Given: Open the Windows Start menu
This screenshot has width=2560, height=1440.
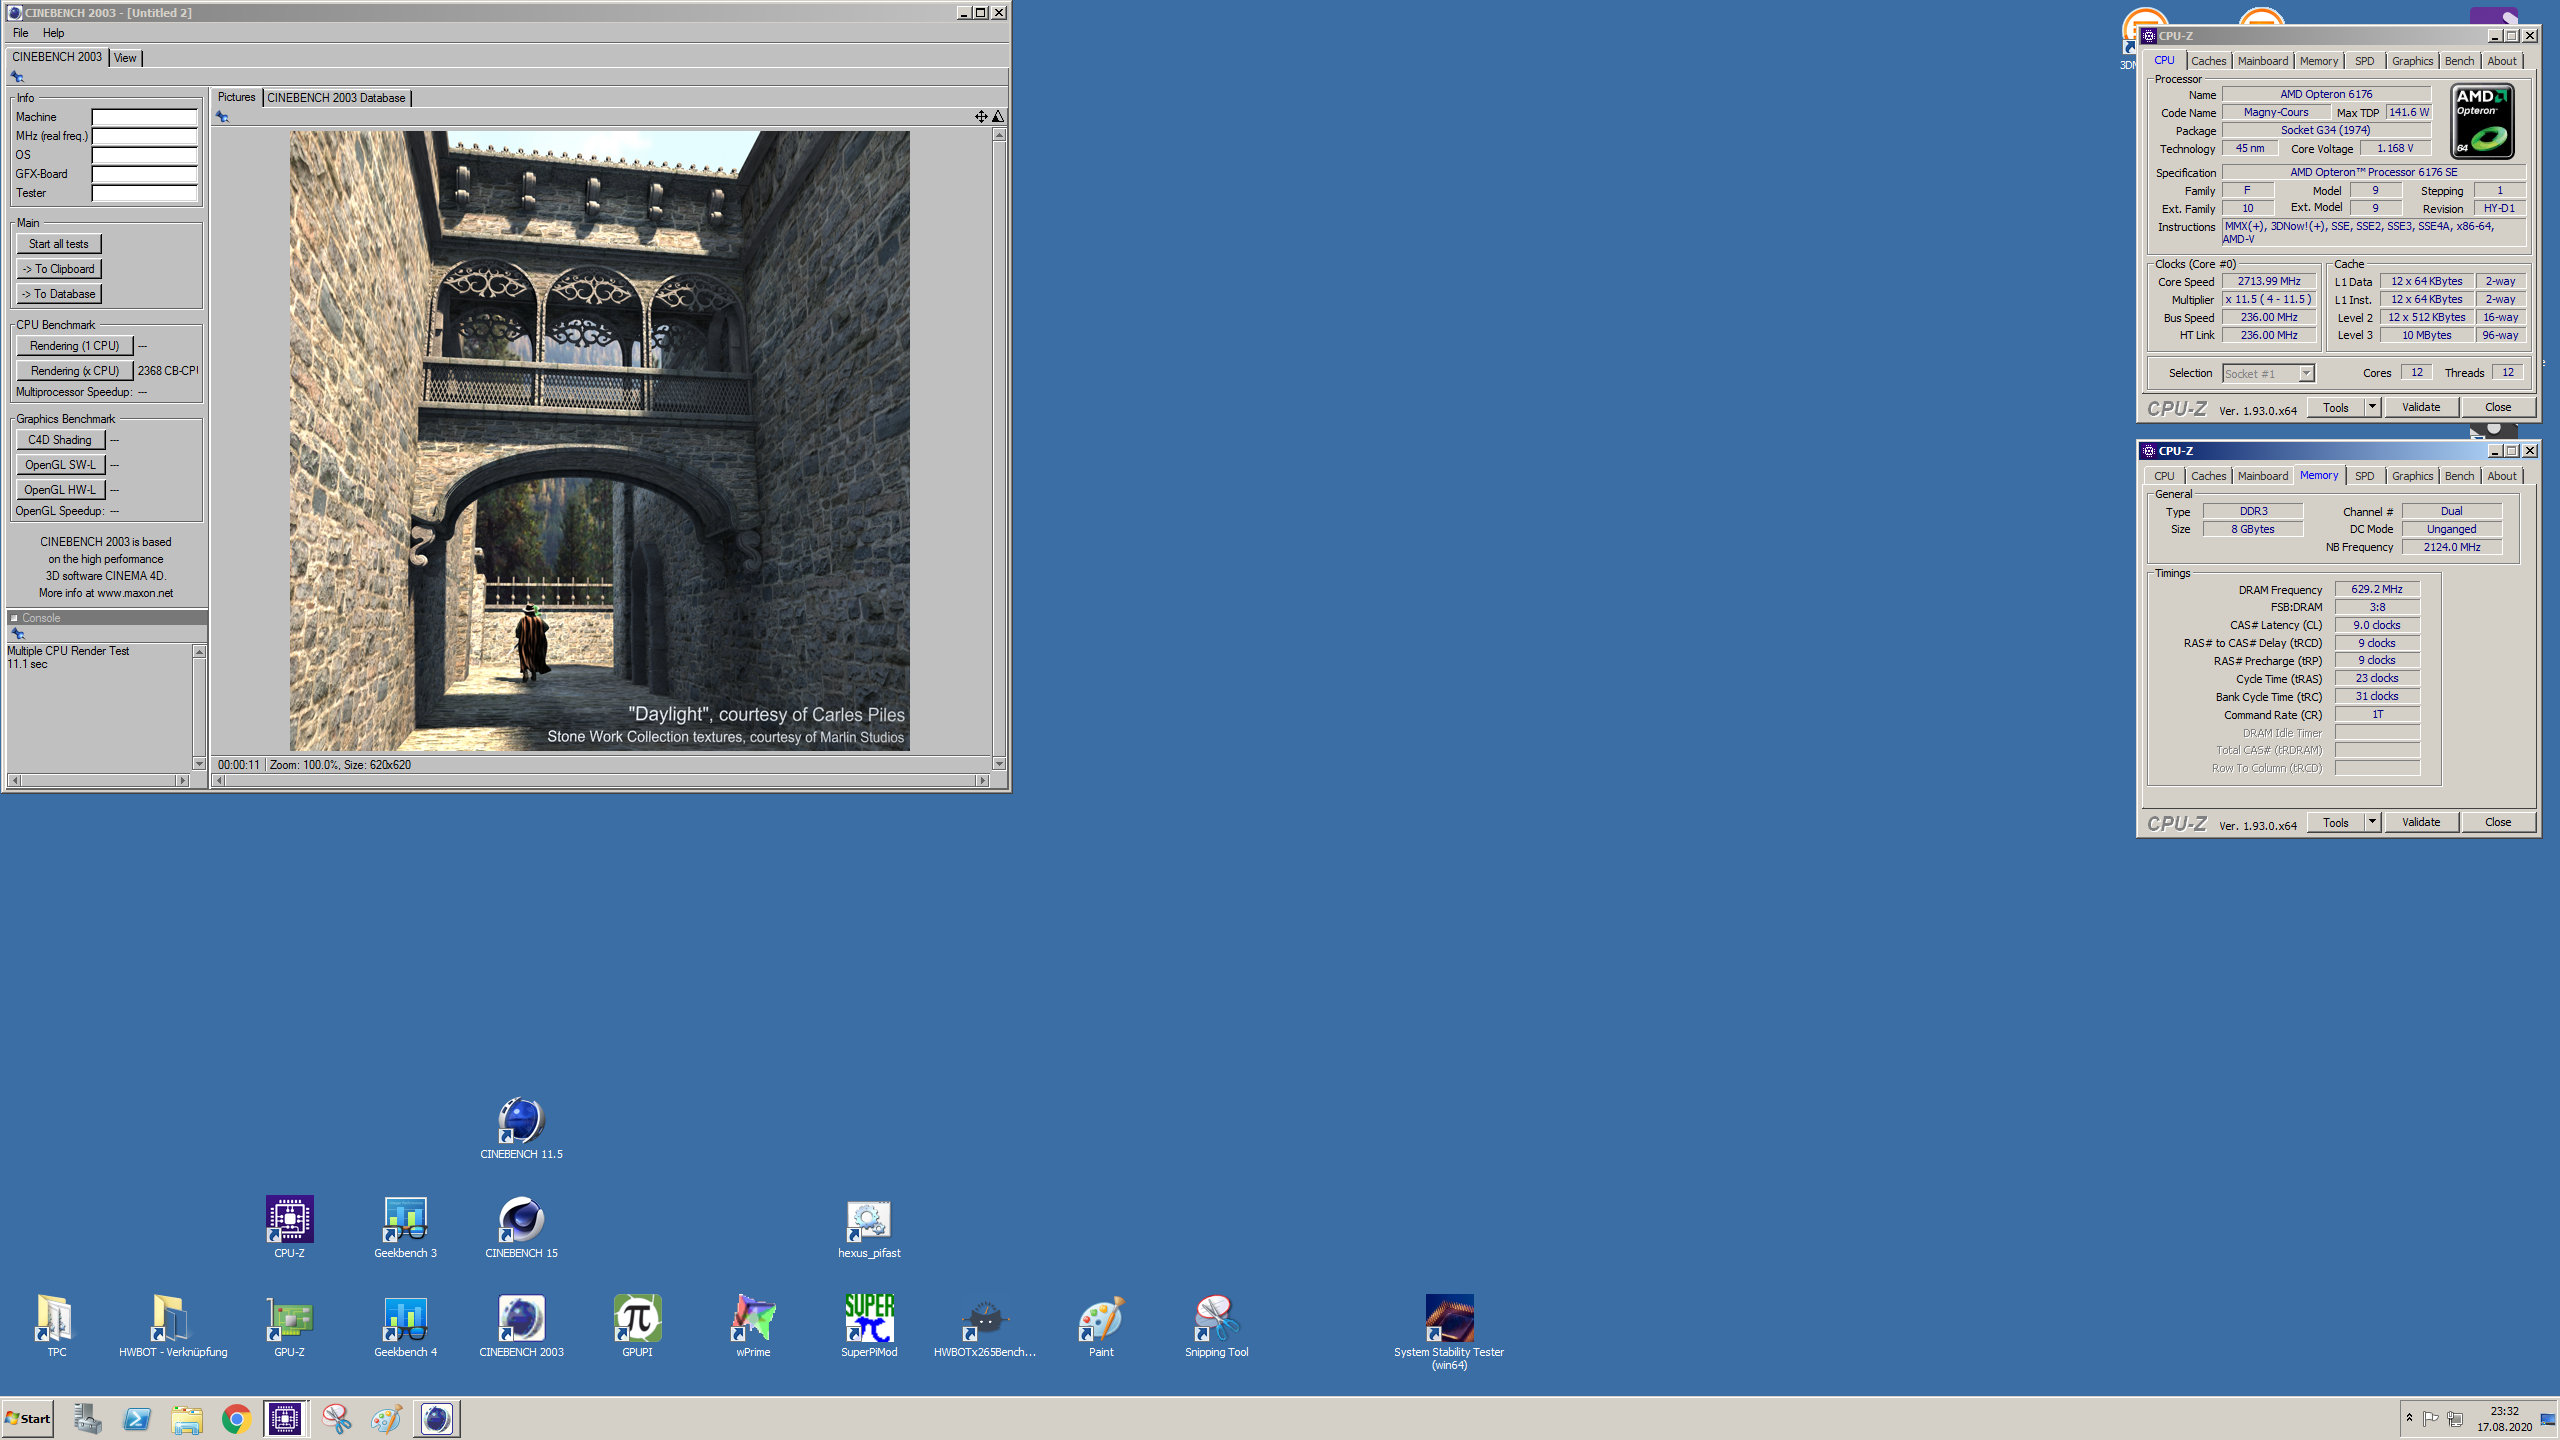Looking at the screenshot, I should (27, 1419).
